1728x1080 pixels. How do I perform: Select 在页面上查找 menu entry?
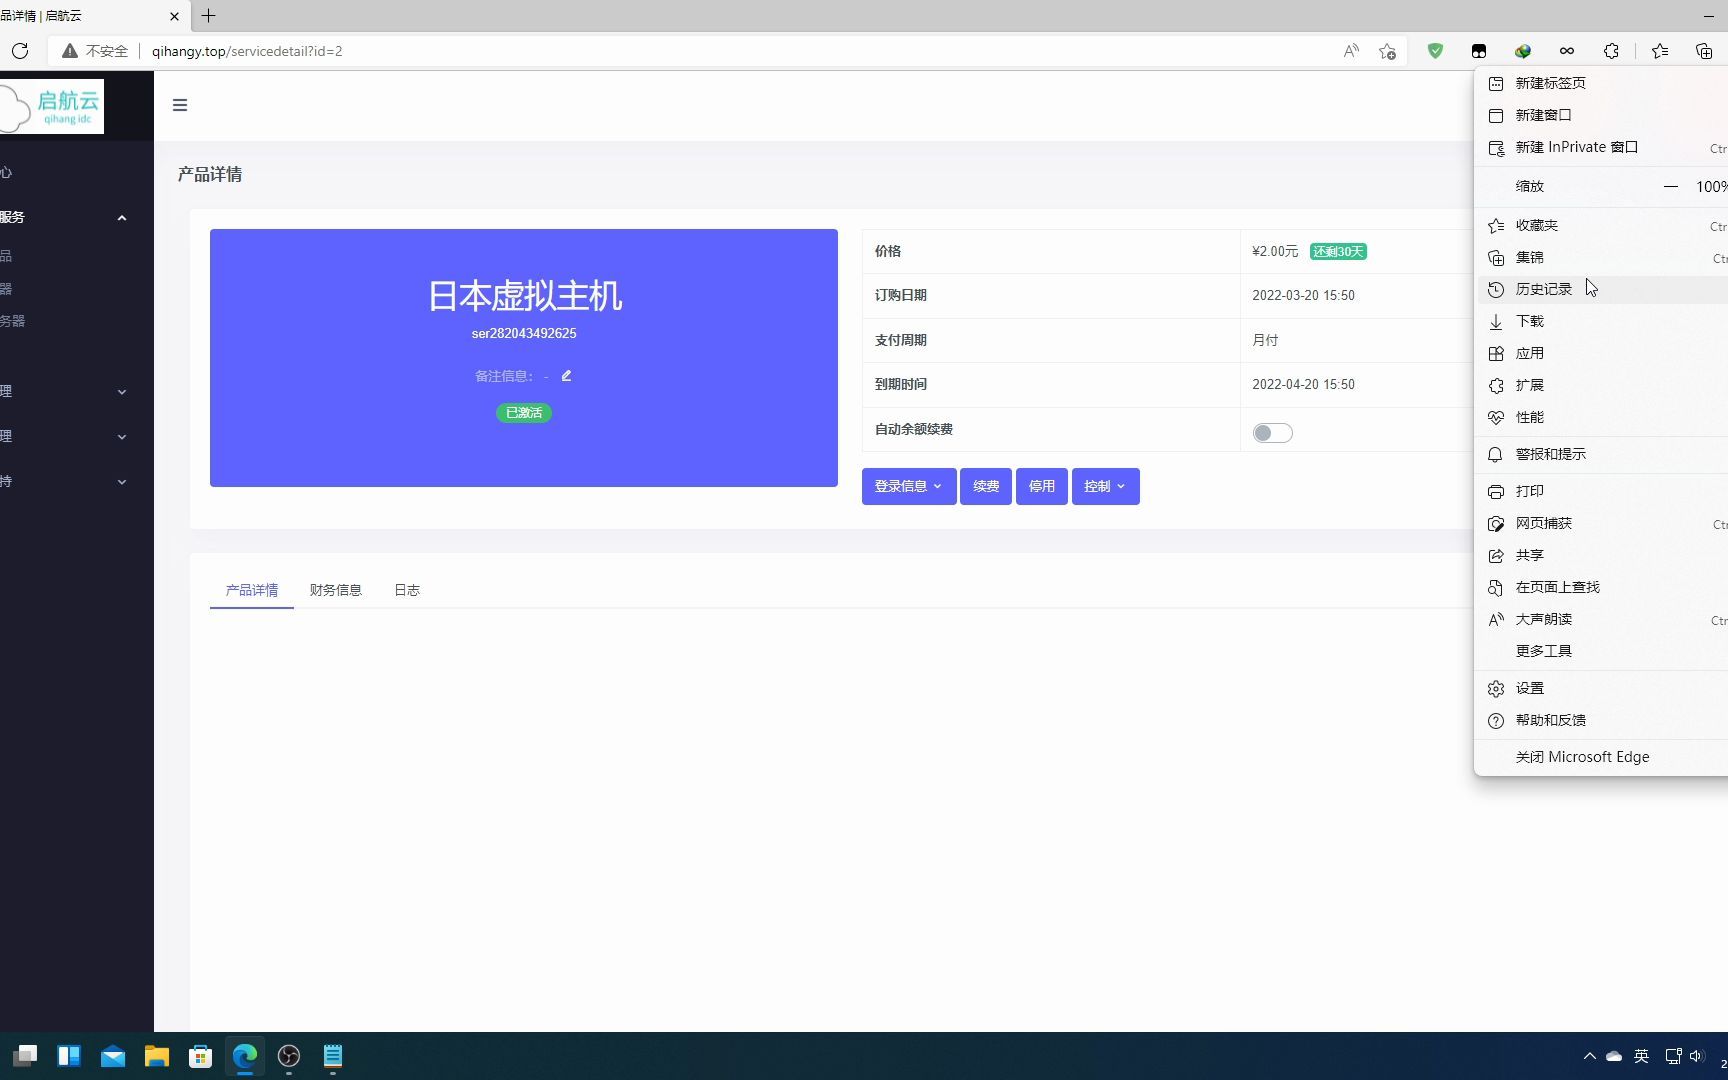pos(1603,587)
